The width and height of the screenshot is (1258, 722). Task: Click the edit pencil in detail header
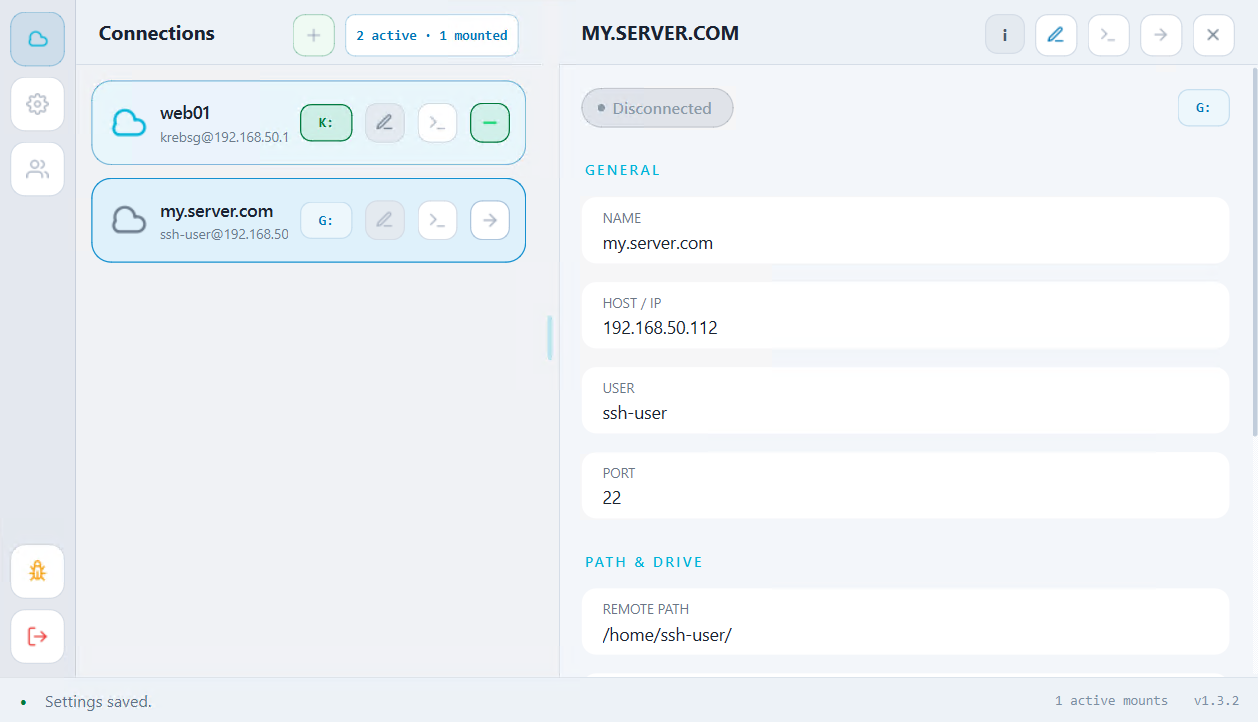pyautogui.click(x=1056, y=34)
